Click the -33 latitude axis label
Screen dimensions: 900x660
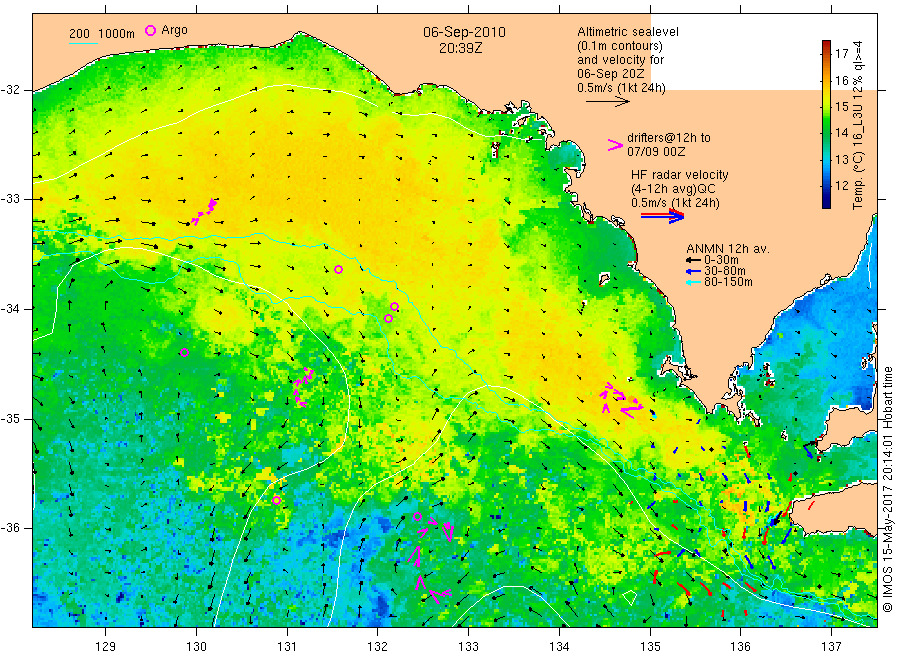10,199
